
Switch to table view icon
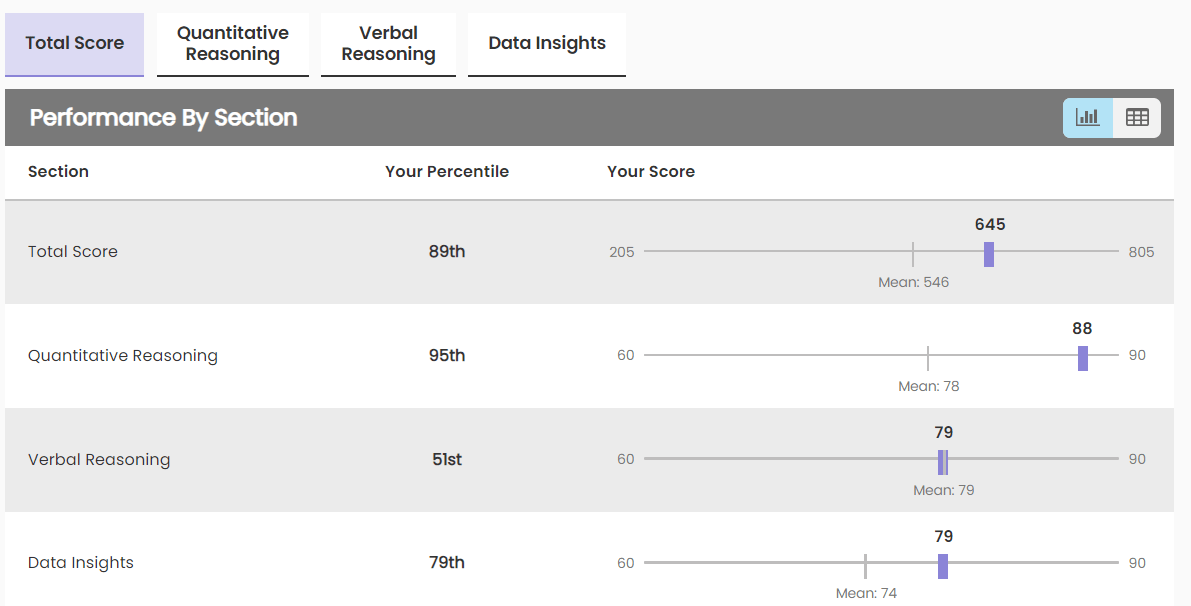click(1137, 118)
